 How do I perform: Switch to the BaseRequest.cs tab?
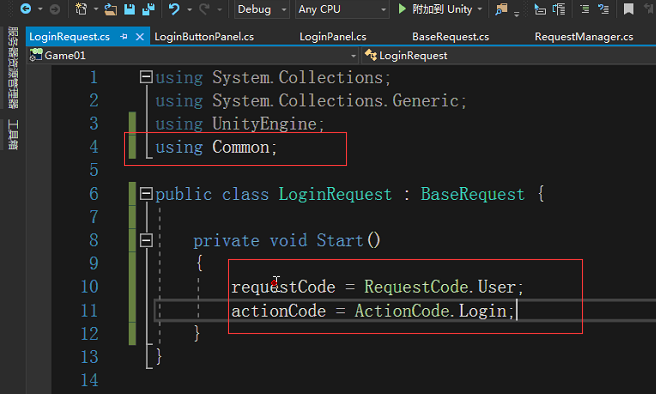pos(451,37)
